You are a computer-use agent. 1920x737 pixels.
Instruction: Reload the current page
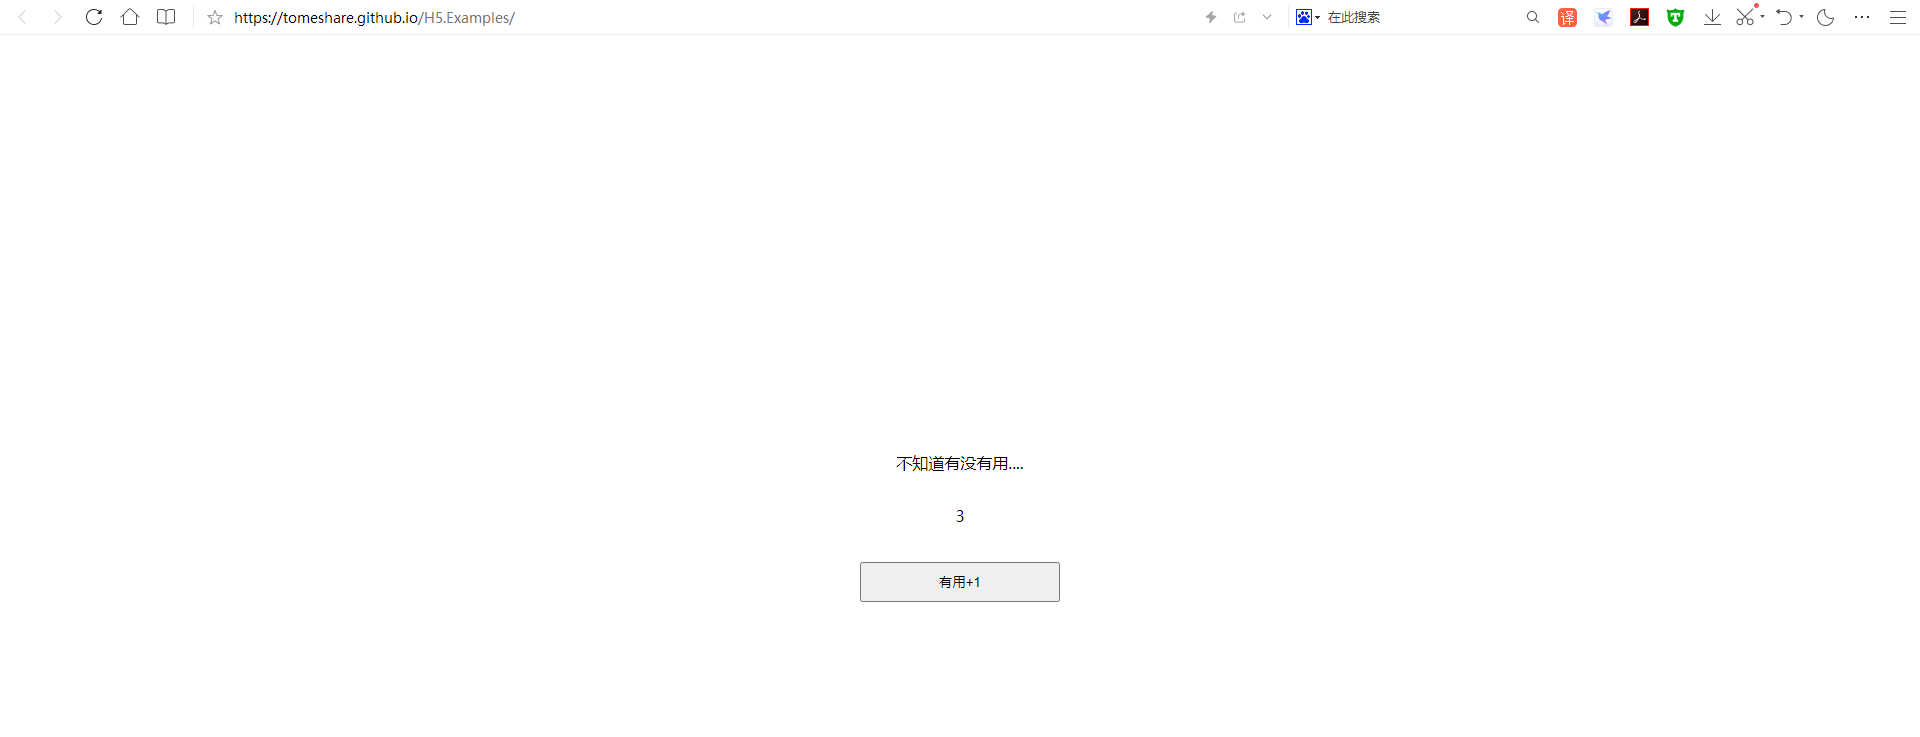point(94,17)
